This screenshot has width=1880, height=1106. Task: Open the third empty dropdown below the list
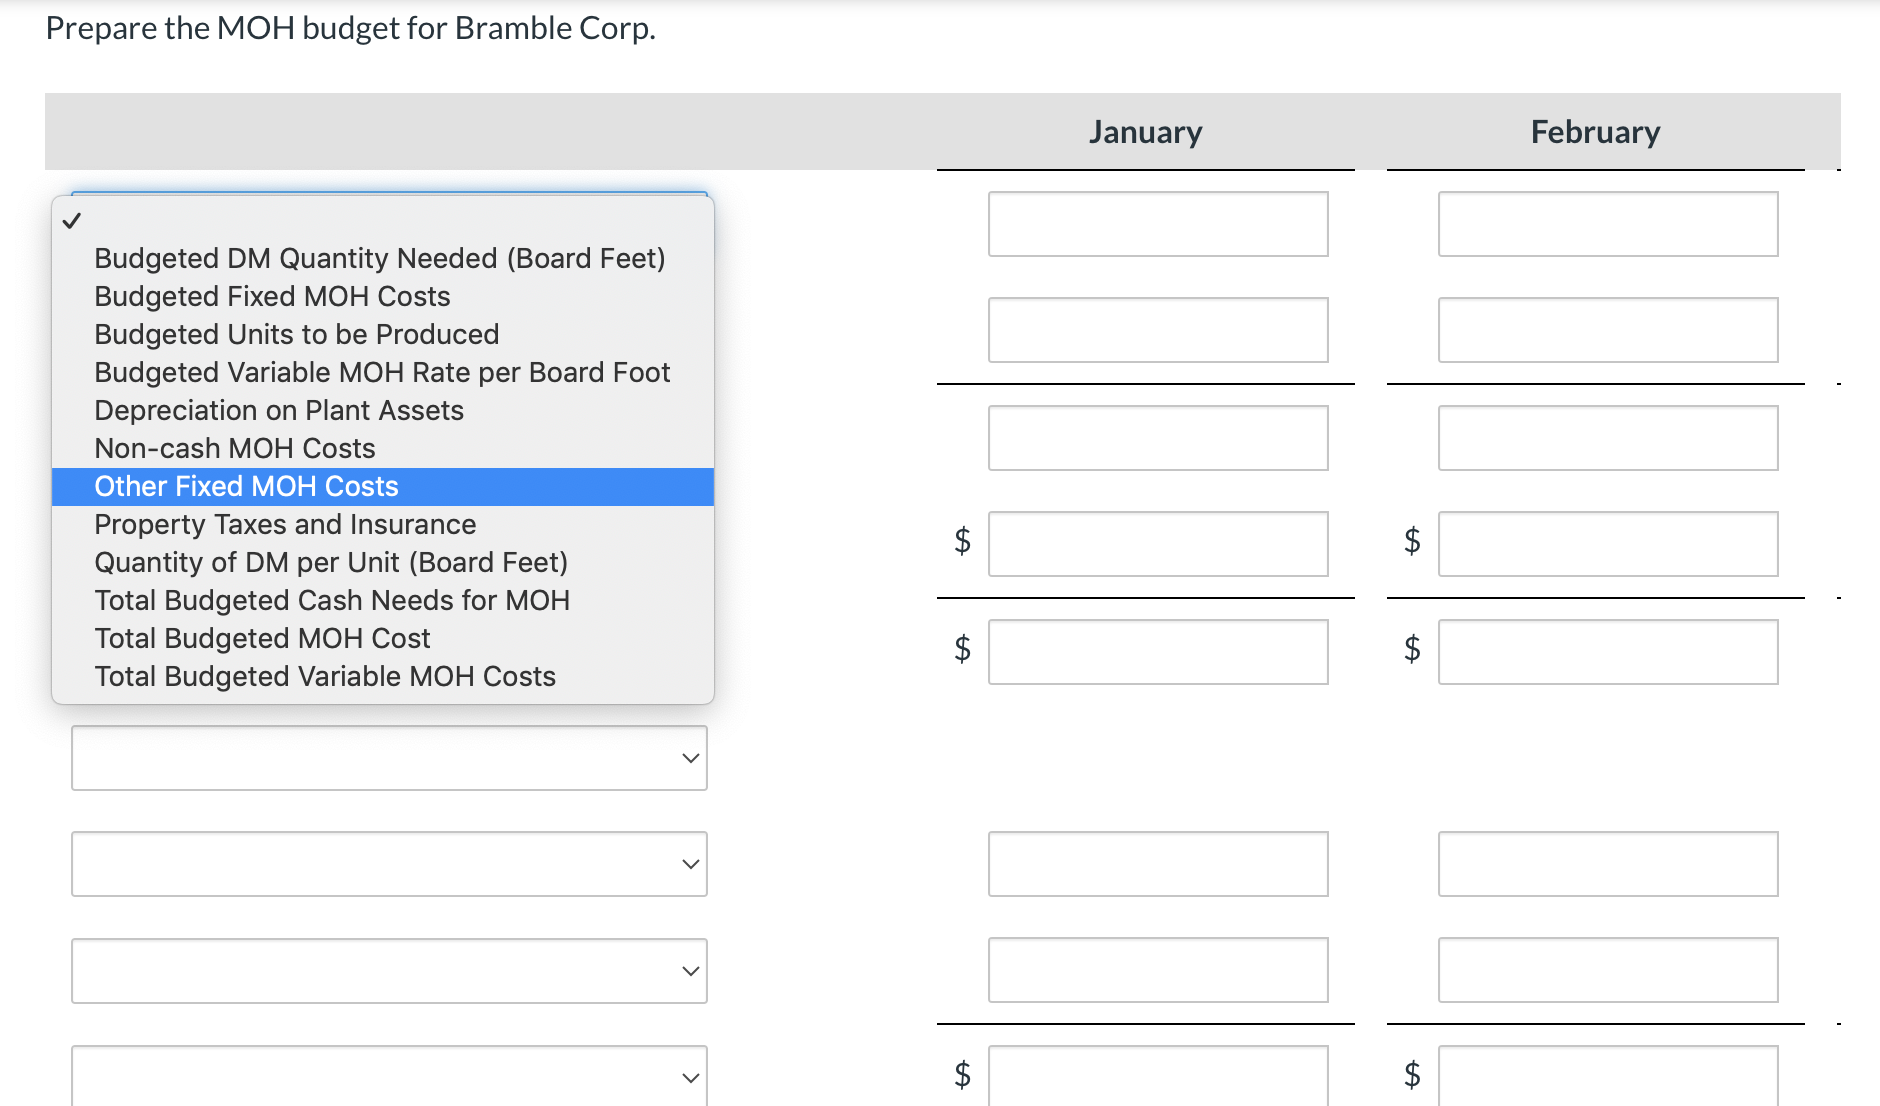tap(389, 971)
